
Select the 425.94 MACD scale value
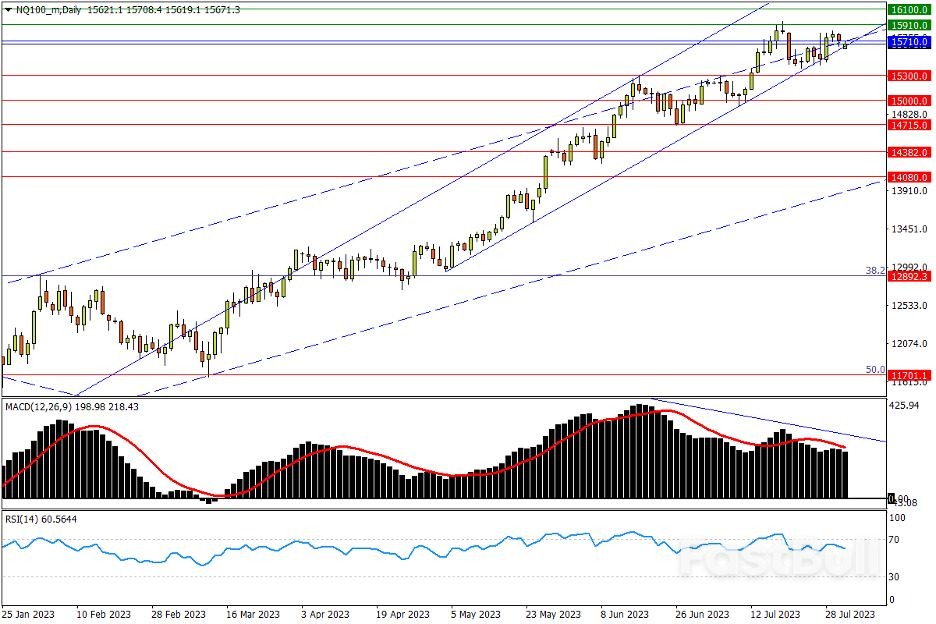pos(904,406)
